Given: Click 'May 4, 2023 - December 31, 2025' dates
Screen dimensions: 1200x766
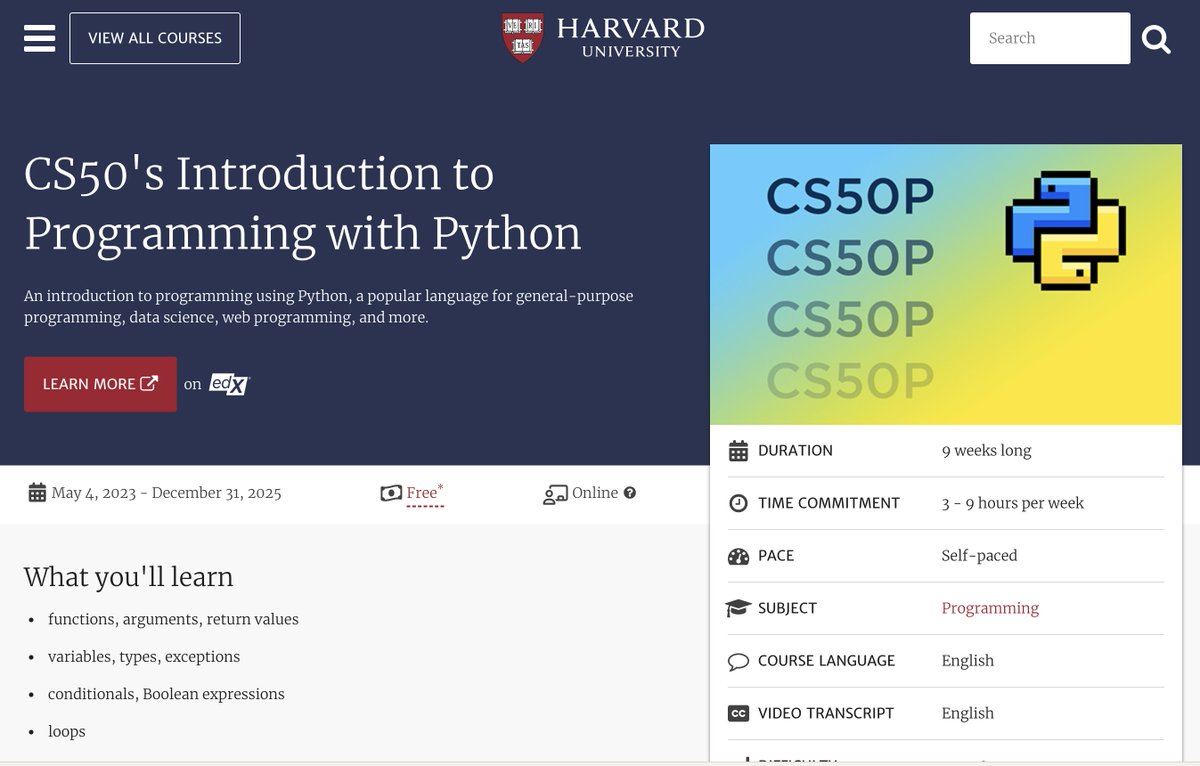Looking at the screenshot, I should (166, 493).
